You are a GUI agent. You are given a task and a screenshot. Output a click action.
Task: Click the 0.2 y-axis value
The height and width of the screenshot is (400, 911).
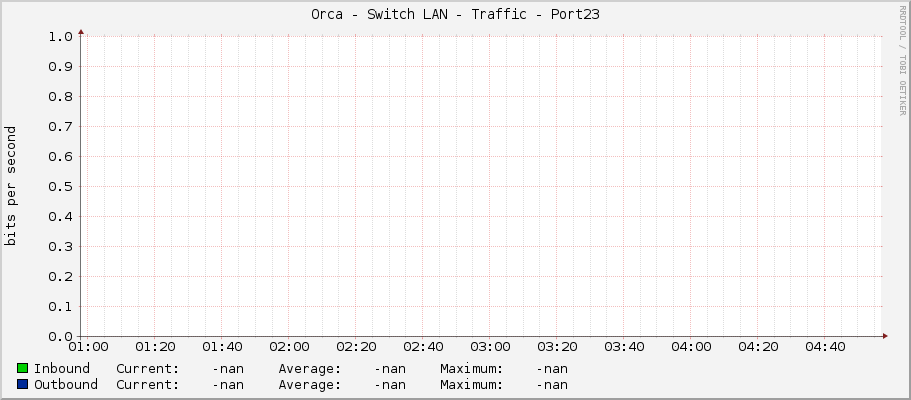pos(60,276)
